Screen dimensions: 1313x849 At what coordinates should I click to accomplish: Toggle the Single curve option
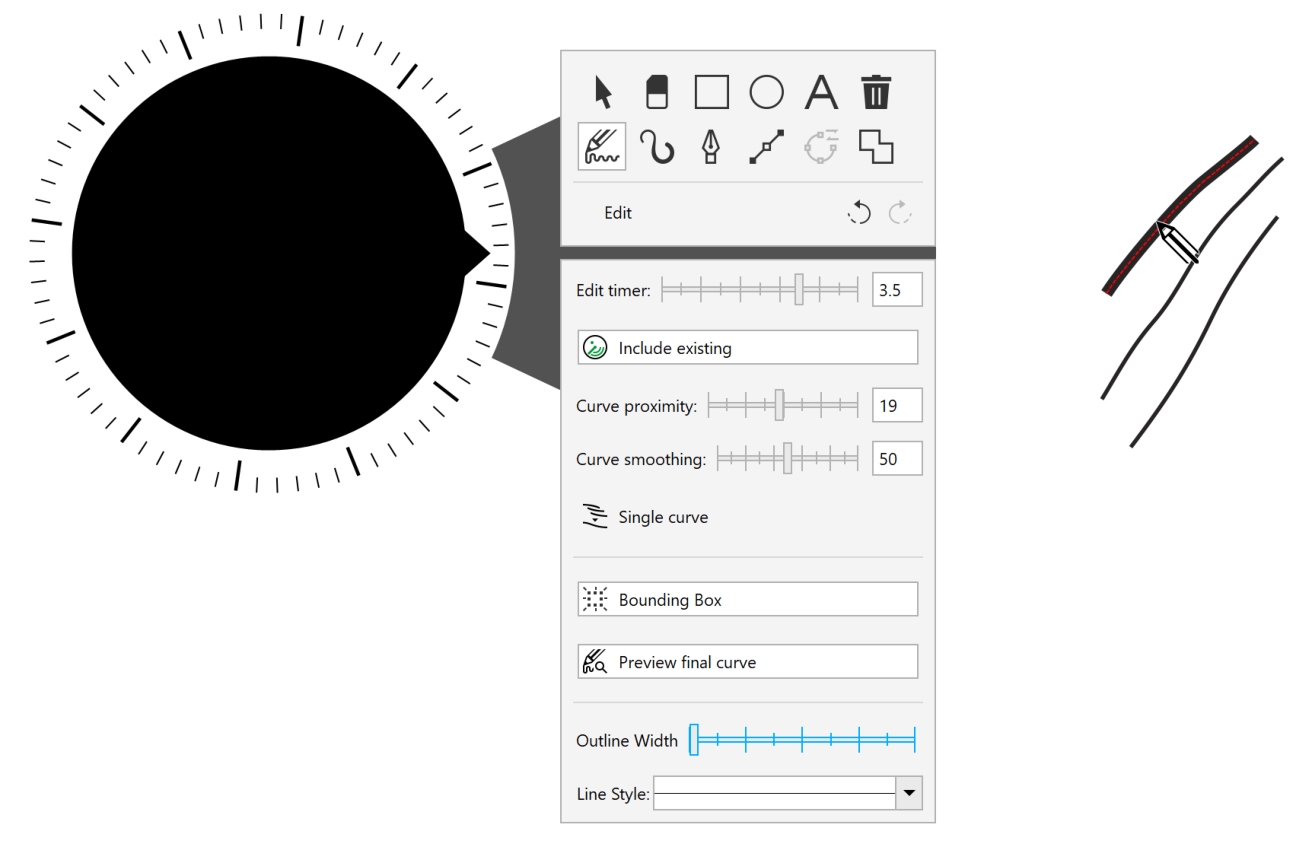[646, 517]
